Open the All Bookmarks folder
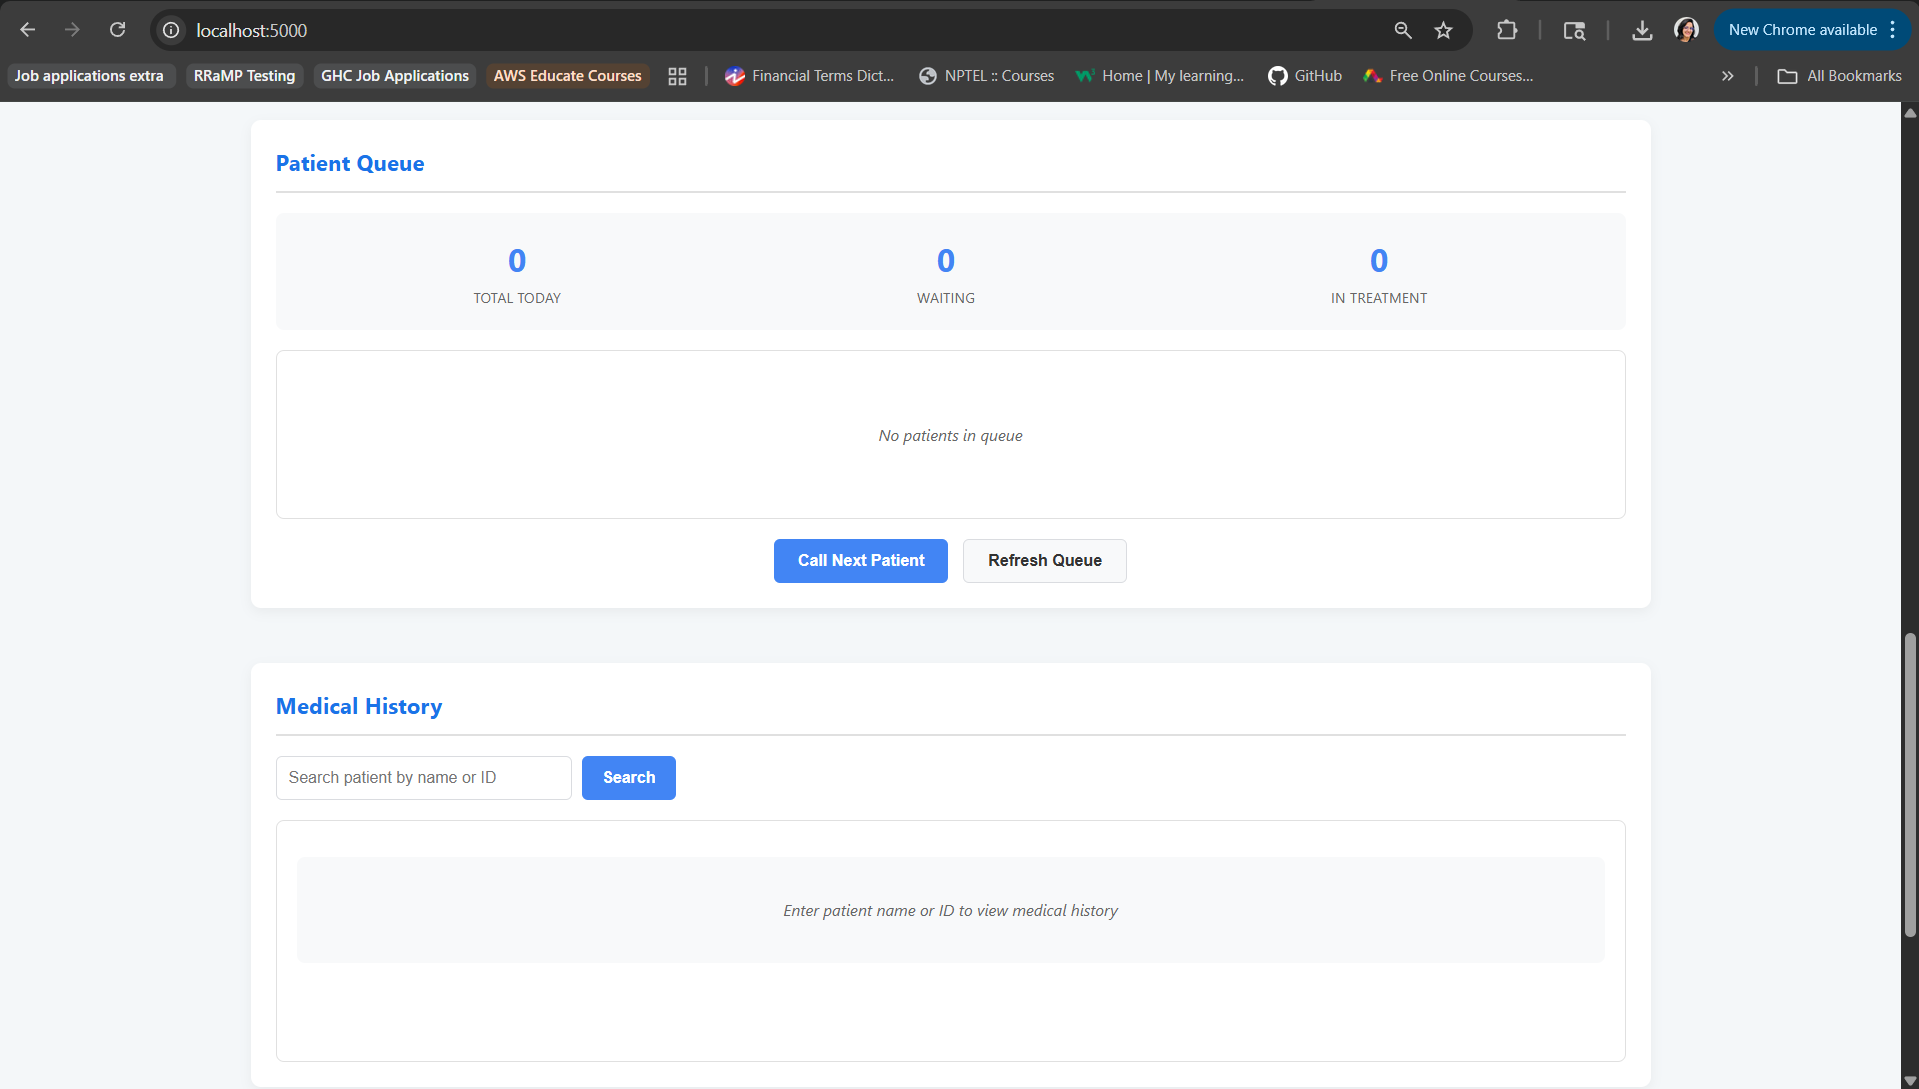Viewport: 1919px width, 1089px height. tap(1839, 76)
